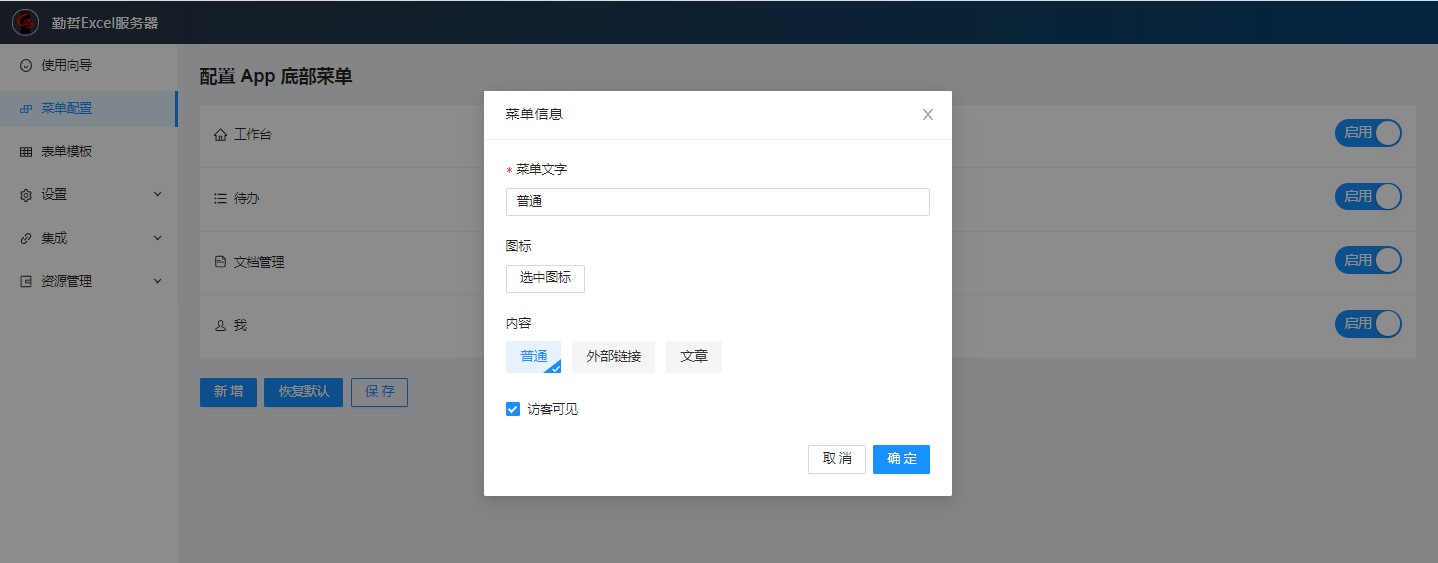Screen dimensions: 1438x563
Task: Select the 外部链接 content option
Action: tap(613, 357)
